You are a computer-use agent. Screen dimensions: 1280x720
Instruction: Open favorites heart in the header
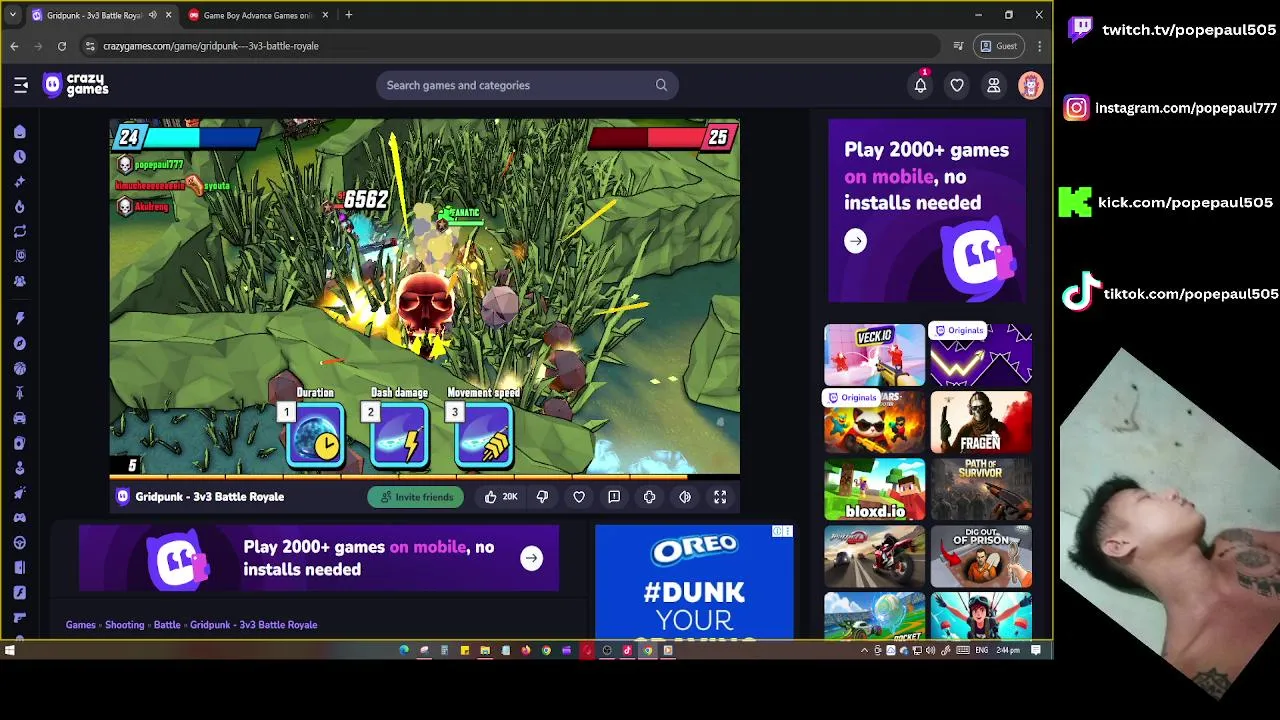pyautogui.click(x=957, y=85)
